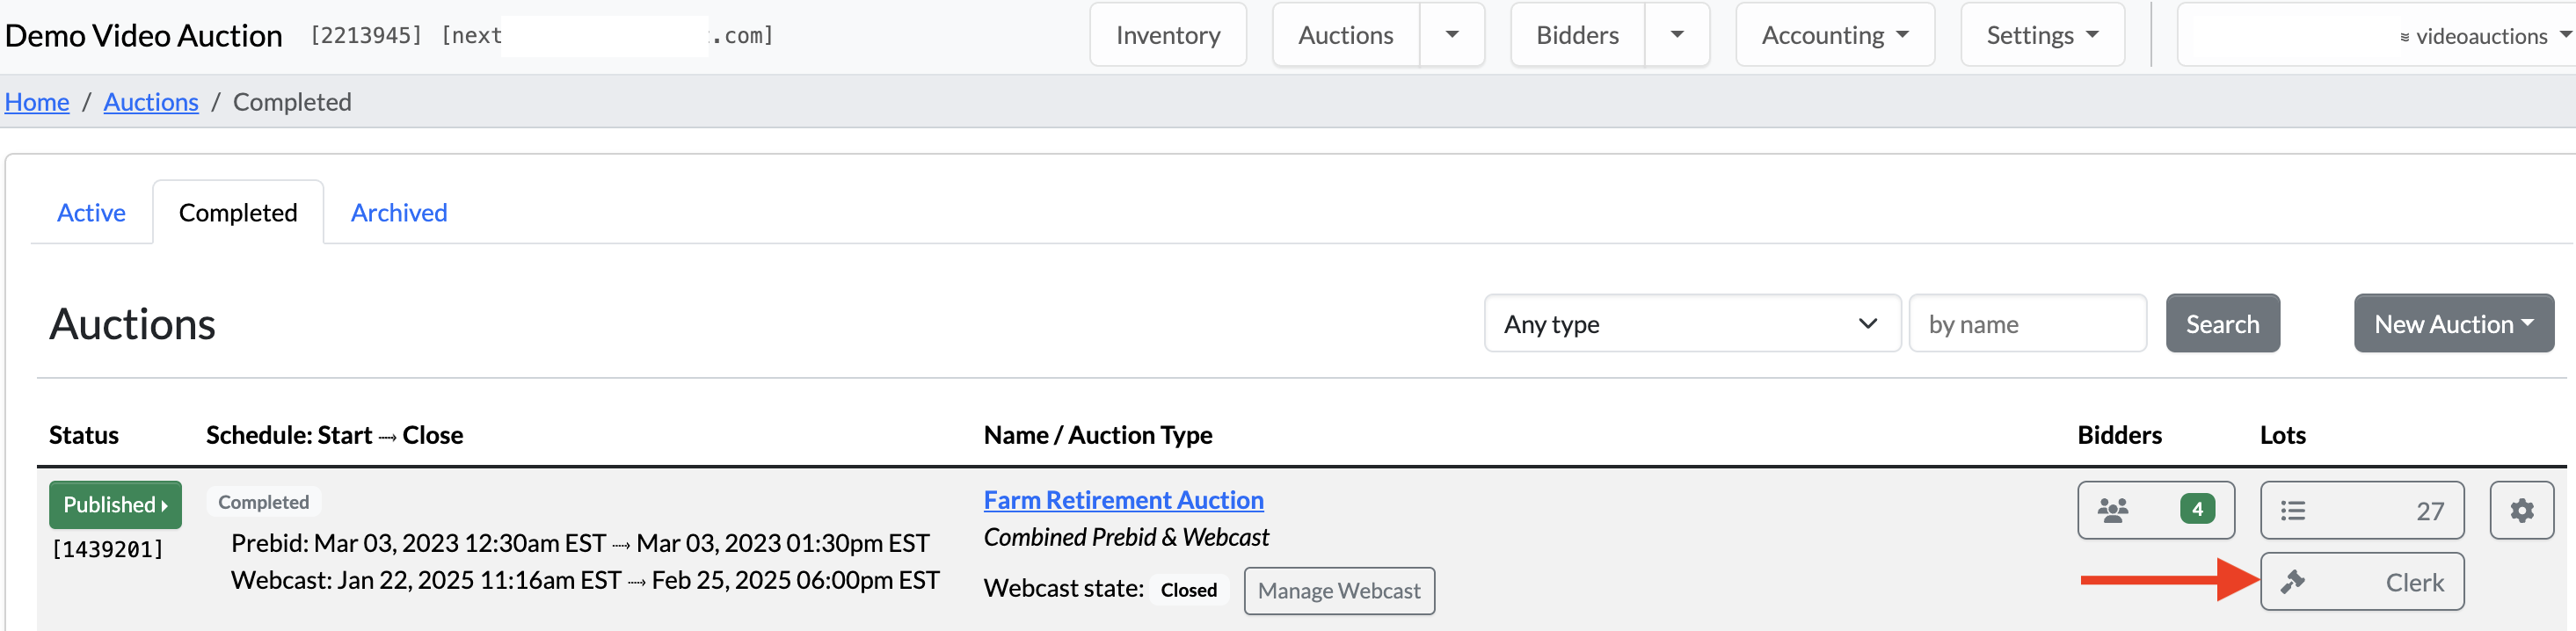Open the Any type filter select
The width and height of the screenshot is (2576, 631).
click(x=1691, y=324)
